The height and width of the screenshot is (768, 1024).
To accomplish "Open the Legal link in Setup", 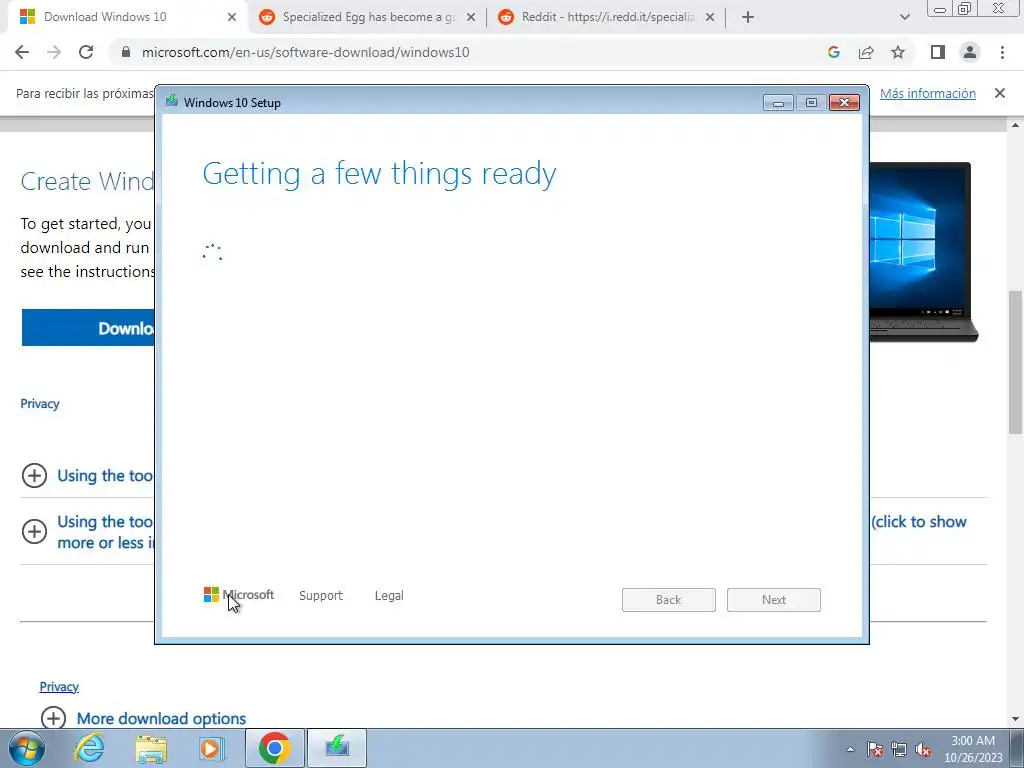I will click(389, 596).
